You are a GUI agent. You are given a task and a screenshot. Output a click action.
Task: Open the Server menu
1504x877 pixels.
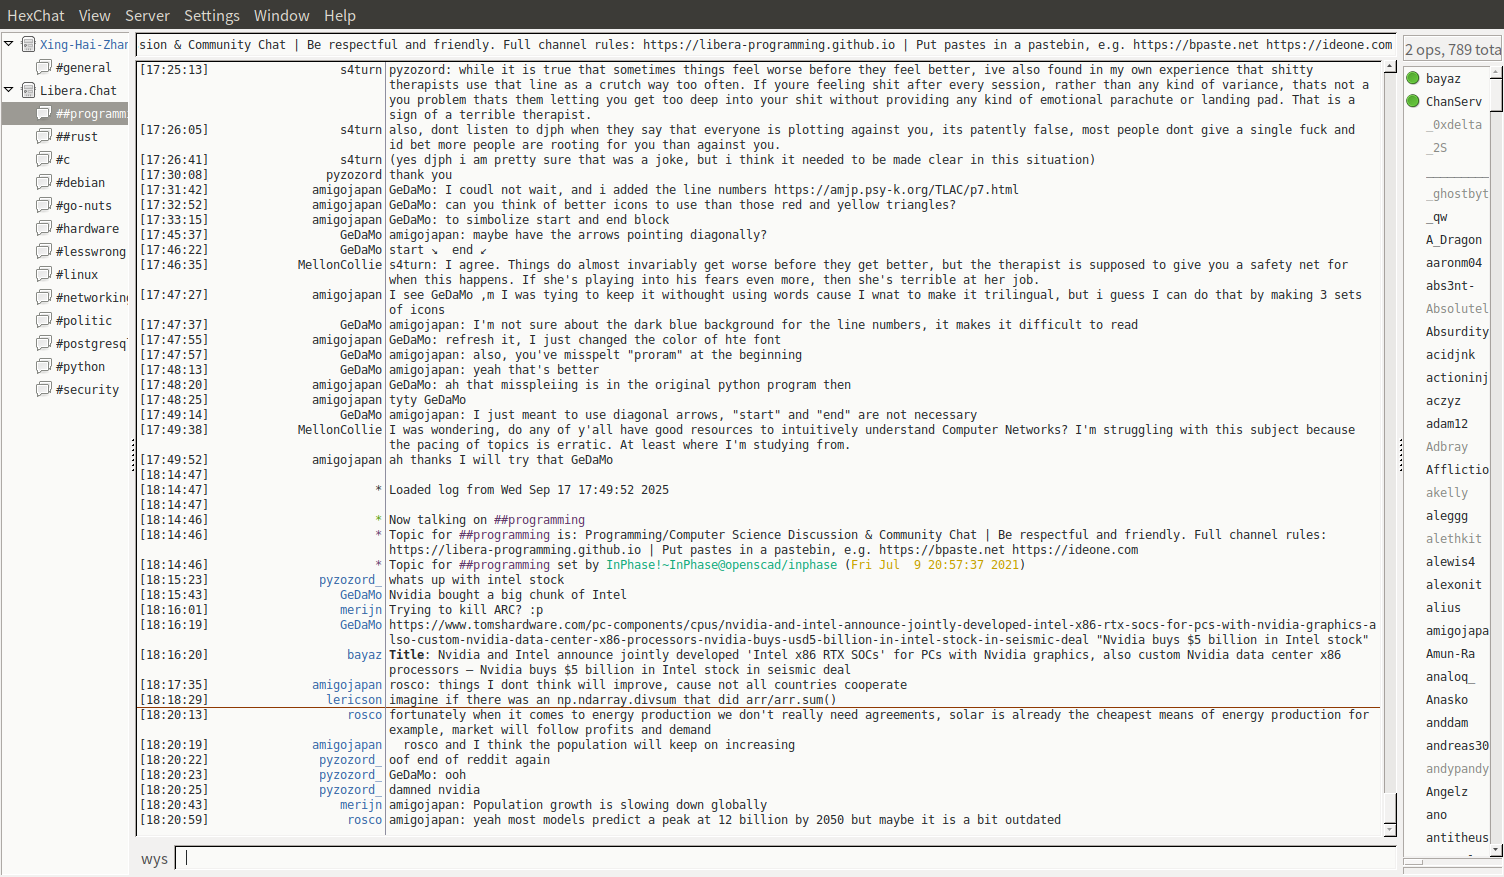(x=147, y=15)
